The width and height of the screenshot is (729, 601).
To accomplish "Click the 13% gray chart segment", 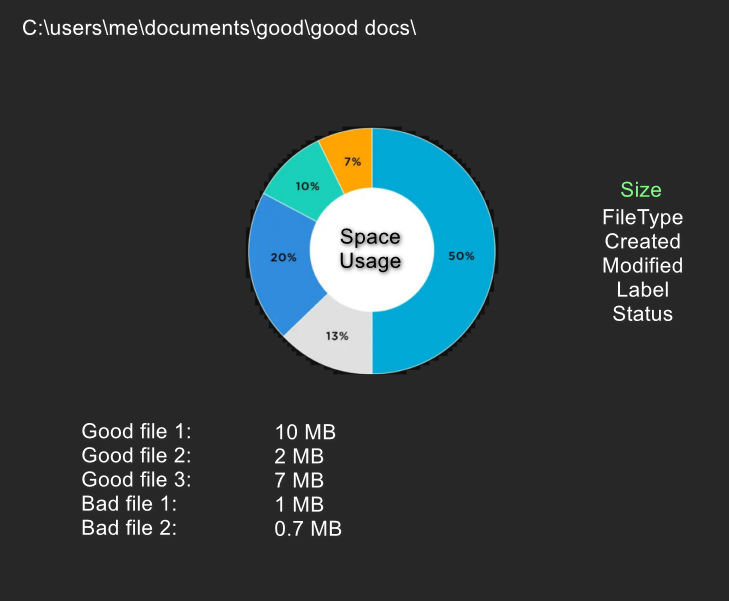I will 336,336.
